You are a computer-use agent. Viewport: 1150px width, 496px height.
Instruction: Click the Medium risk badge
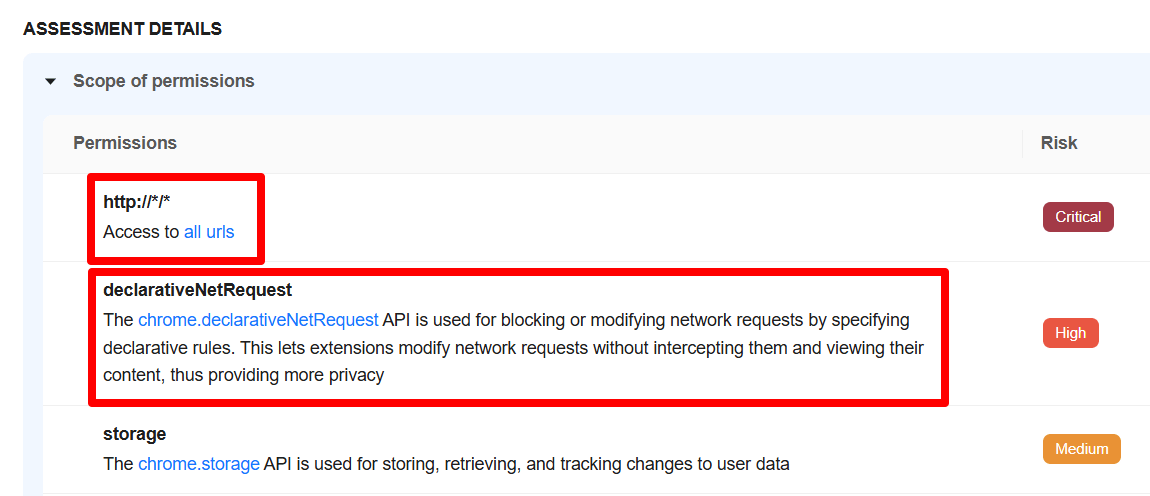click(x=1081, y=449)
